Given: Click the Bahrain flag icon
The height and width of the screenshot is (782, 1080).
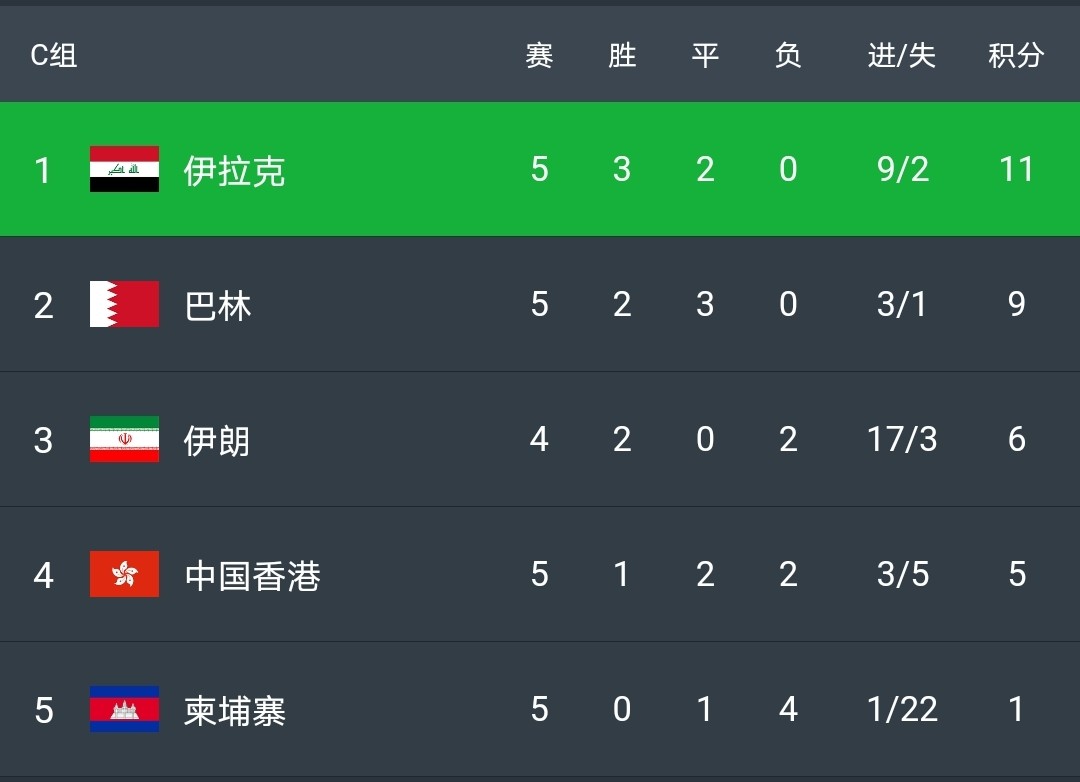Looking at the screenshot, I should 124,305.
